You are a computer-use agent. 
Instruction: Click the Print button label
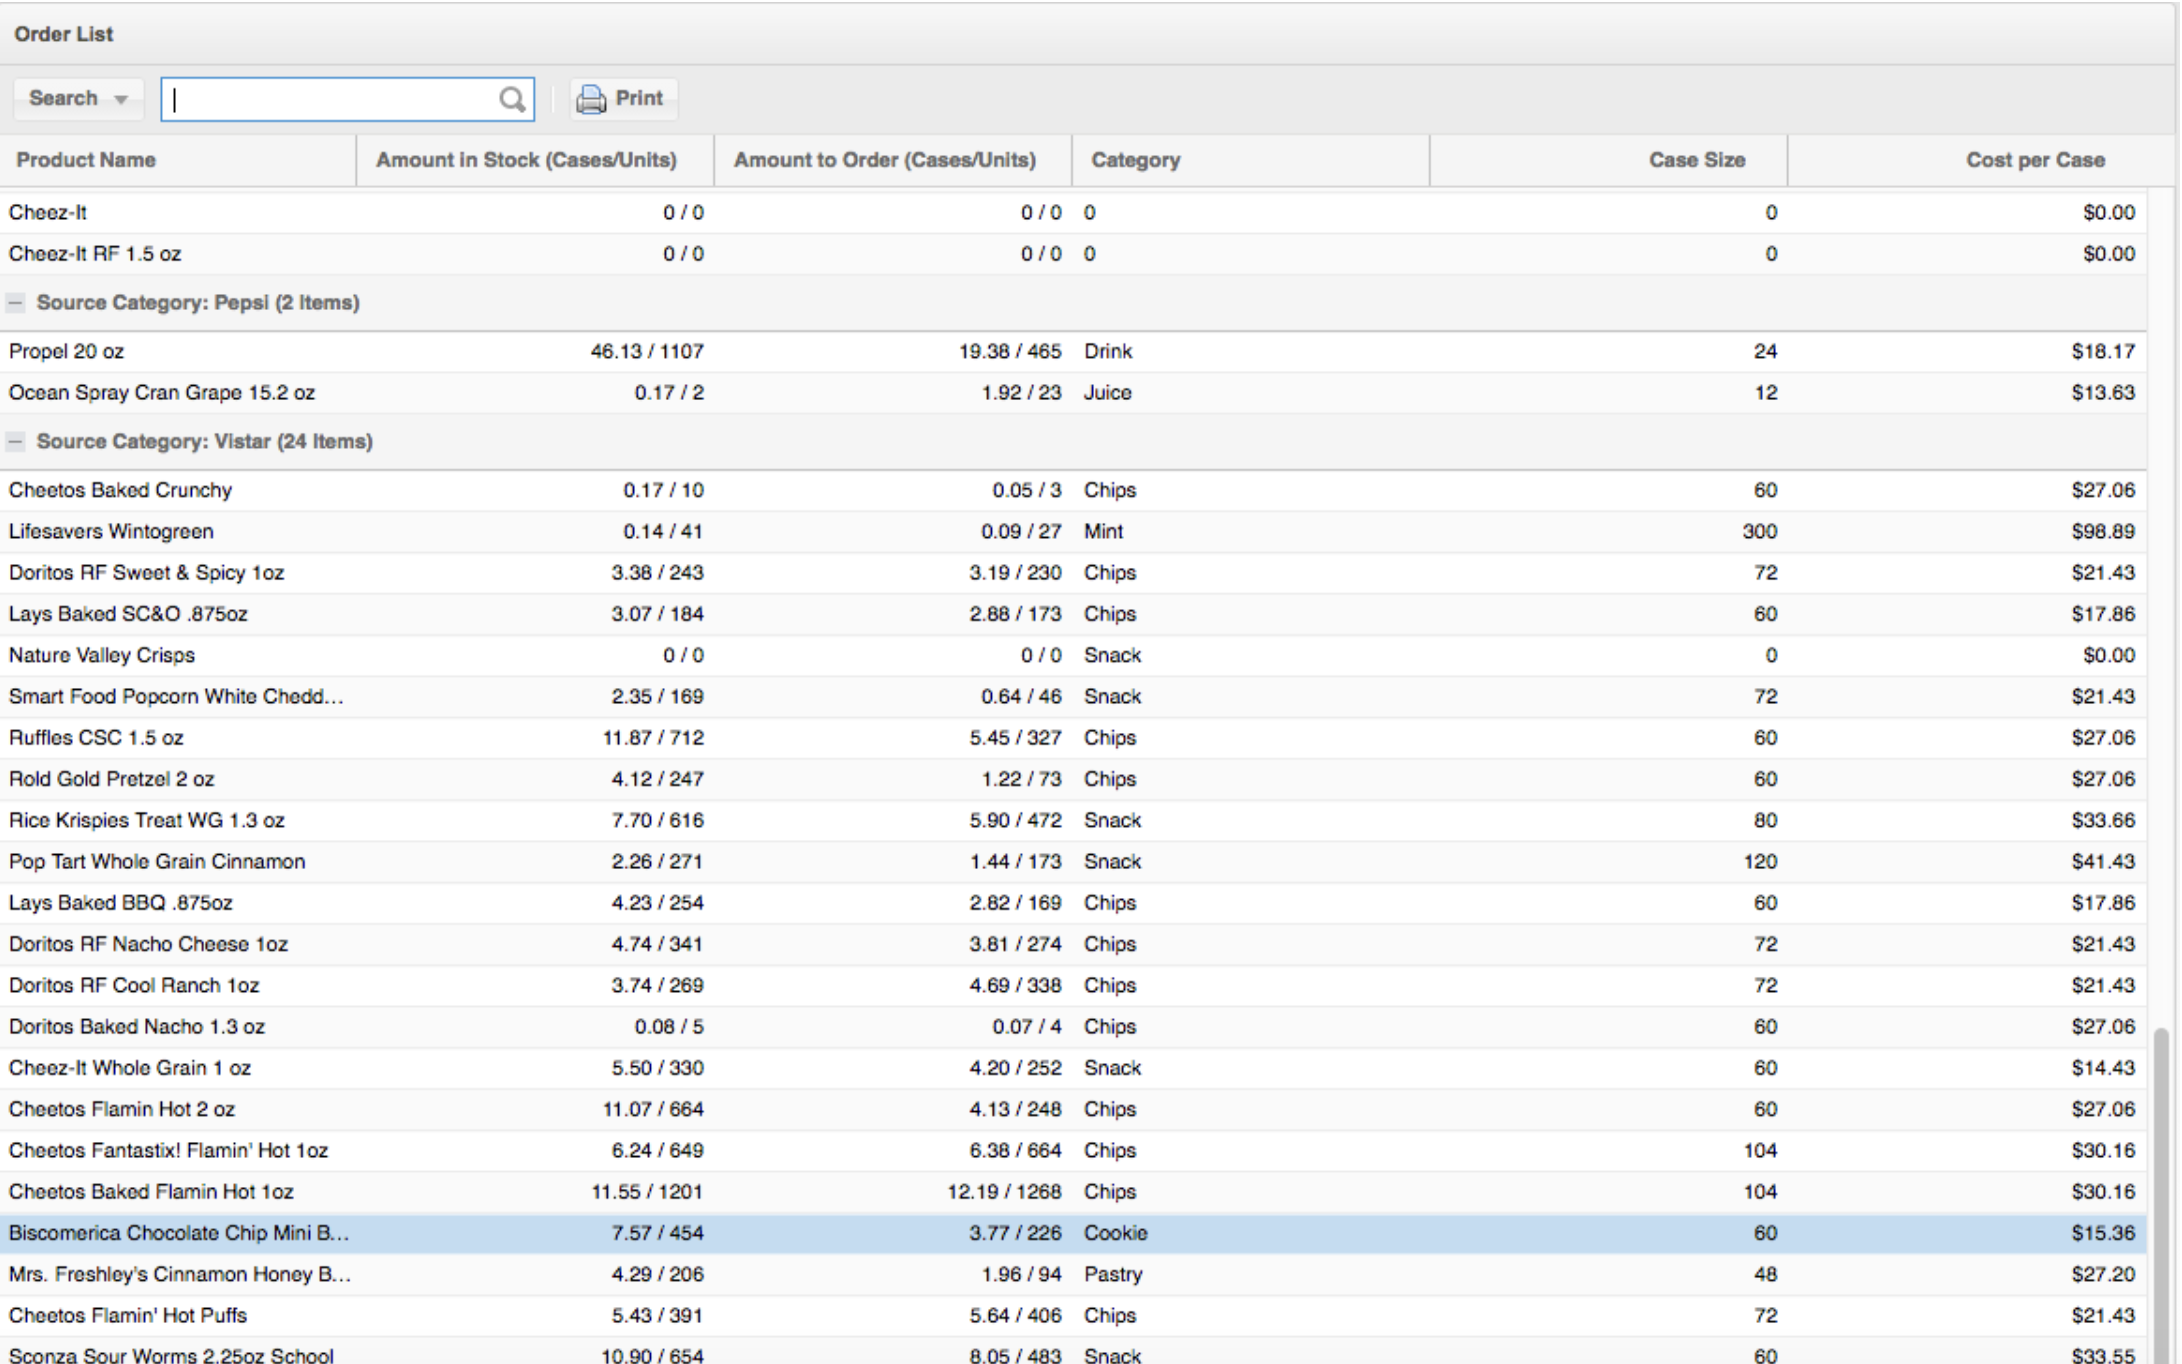639,98
